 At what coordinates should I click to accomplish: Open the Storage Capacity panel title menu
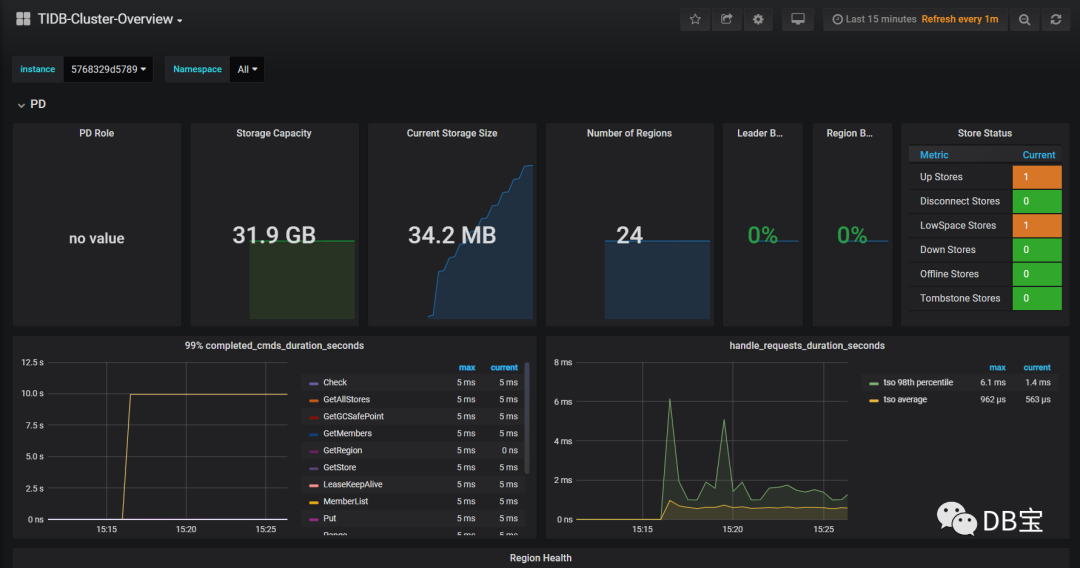tap(273, 133)
